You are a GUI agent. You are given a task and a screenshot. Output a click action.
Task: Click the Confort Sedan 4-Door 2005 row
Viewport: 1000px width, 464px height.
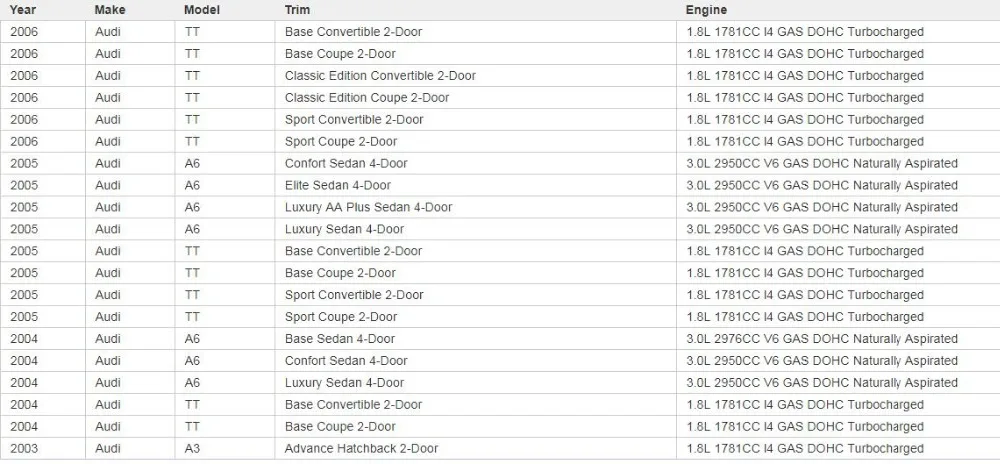[x=500, y=164]
